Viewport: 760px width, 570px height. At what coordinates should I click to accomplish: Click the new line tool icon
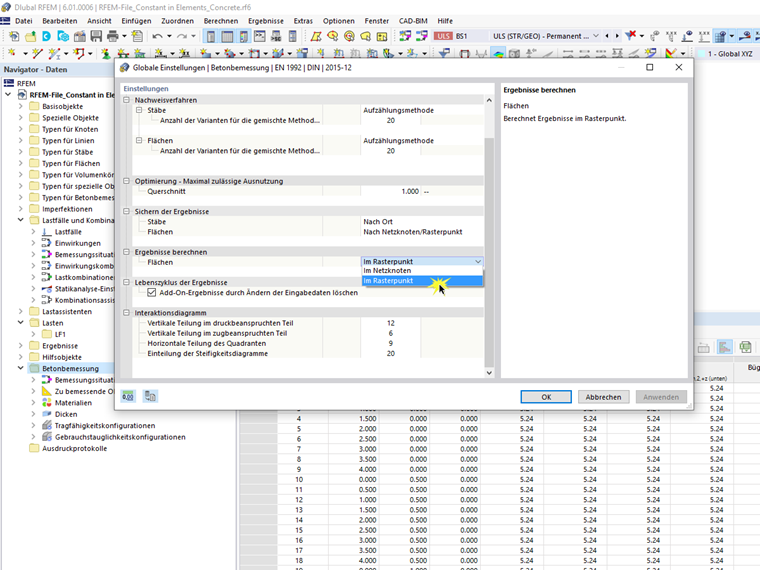[37, 53]
